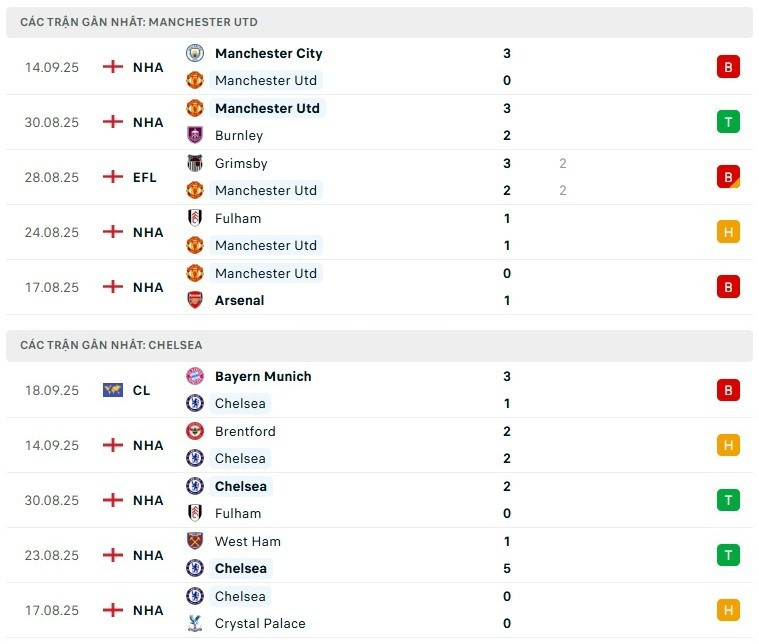The image size is (759, 644).
Task: Click the Manchester City club crest
Action: pyautogui.click(x=195, y=53)
